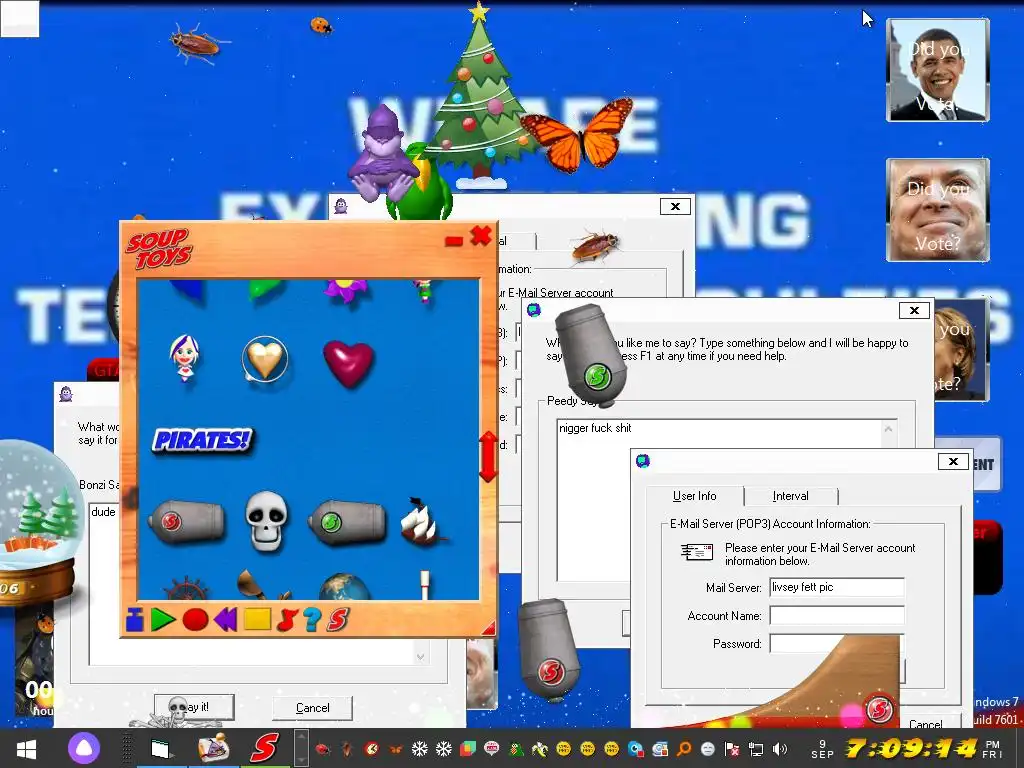Choose the dark red heart toy
This screenshot has height=768, width=1024.
pos(348,362)
